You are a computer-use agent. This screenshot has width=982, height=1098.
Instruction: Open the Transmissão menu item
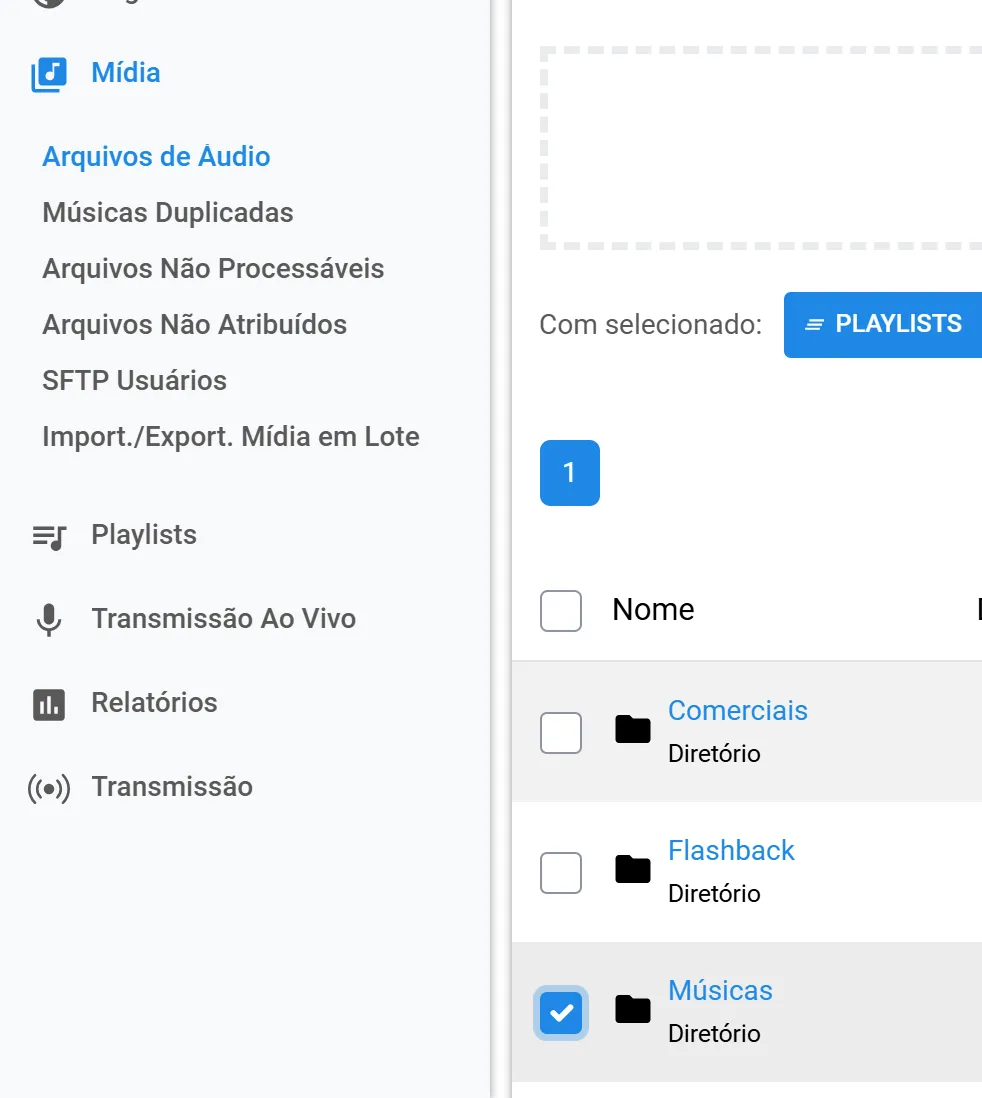pyautogui.click(x=172, y=786)
